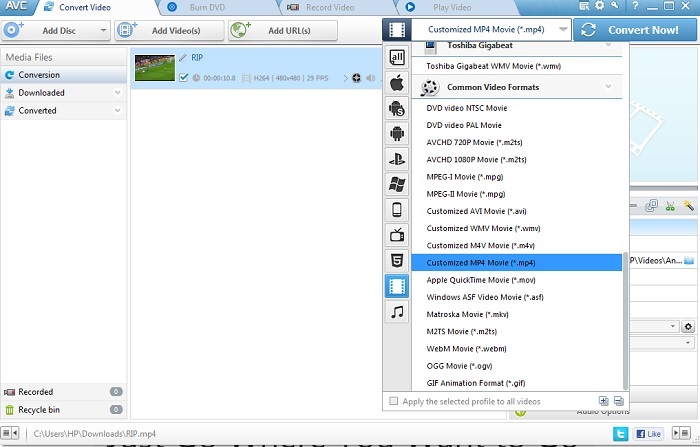Click the add custom profile icon

click(603, 401)
